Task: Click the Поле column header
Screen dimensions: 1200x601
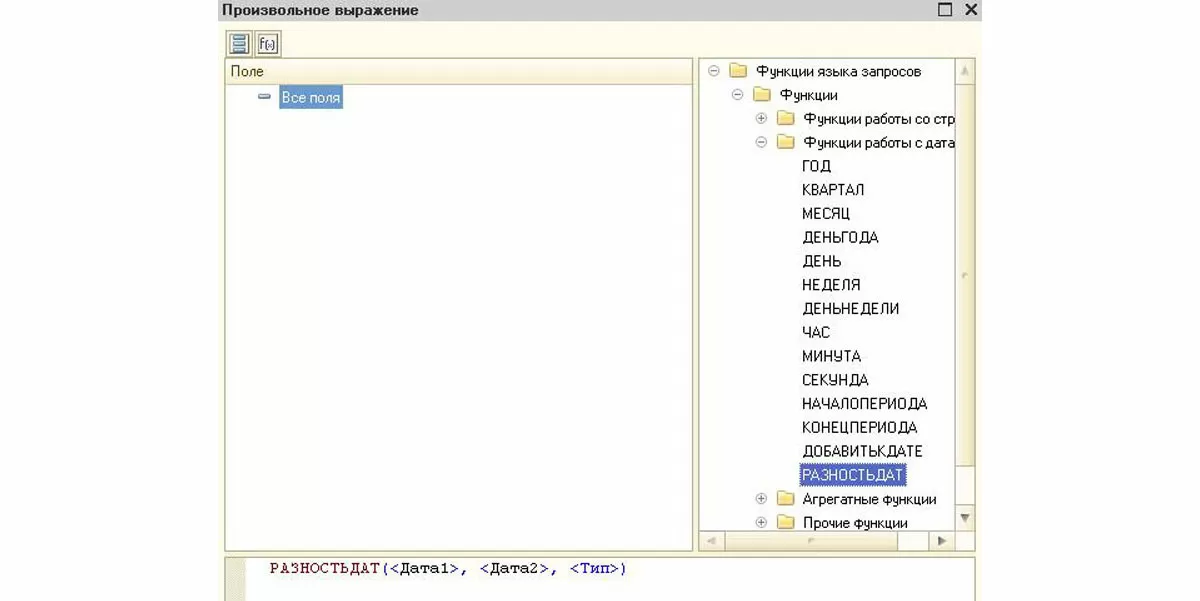Action: point(458,72)
